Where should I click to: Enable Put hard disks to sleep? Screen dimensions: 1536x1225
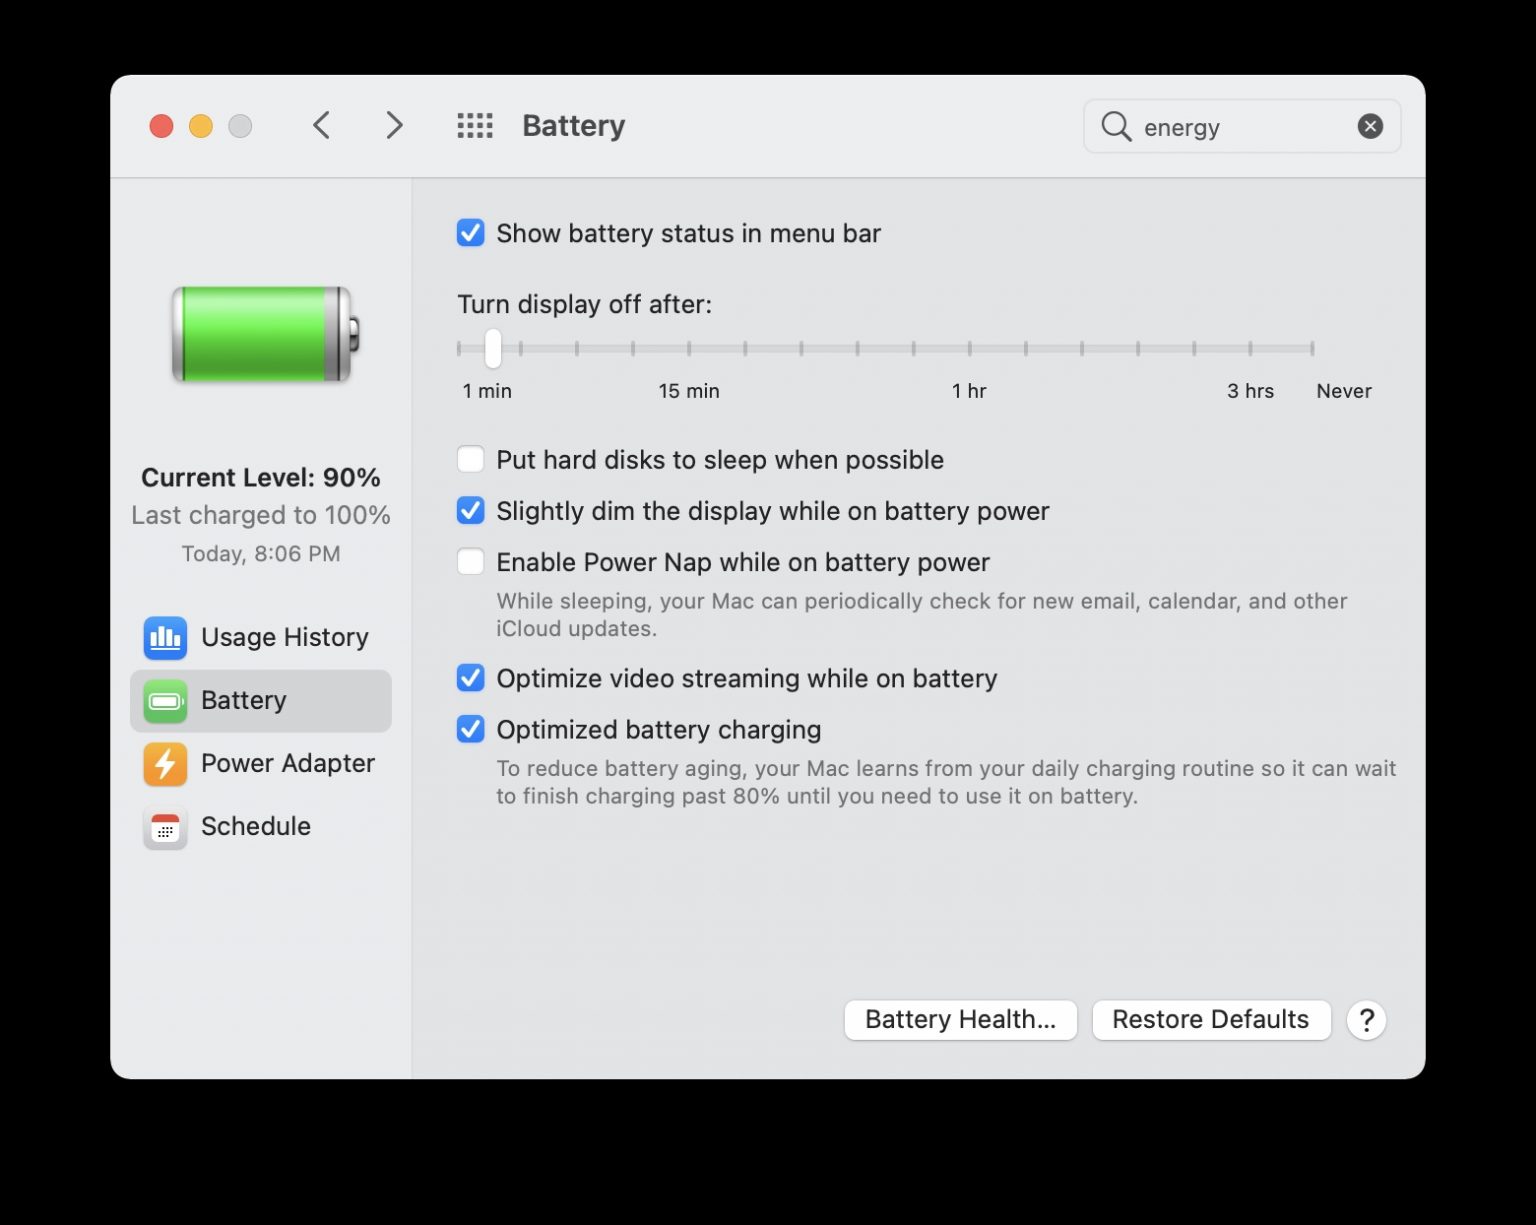point(471,460)
